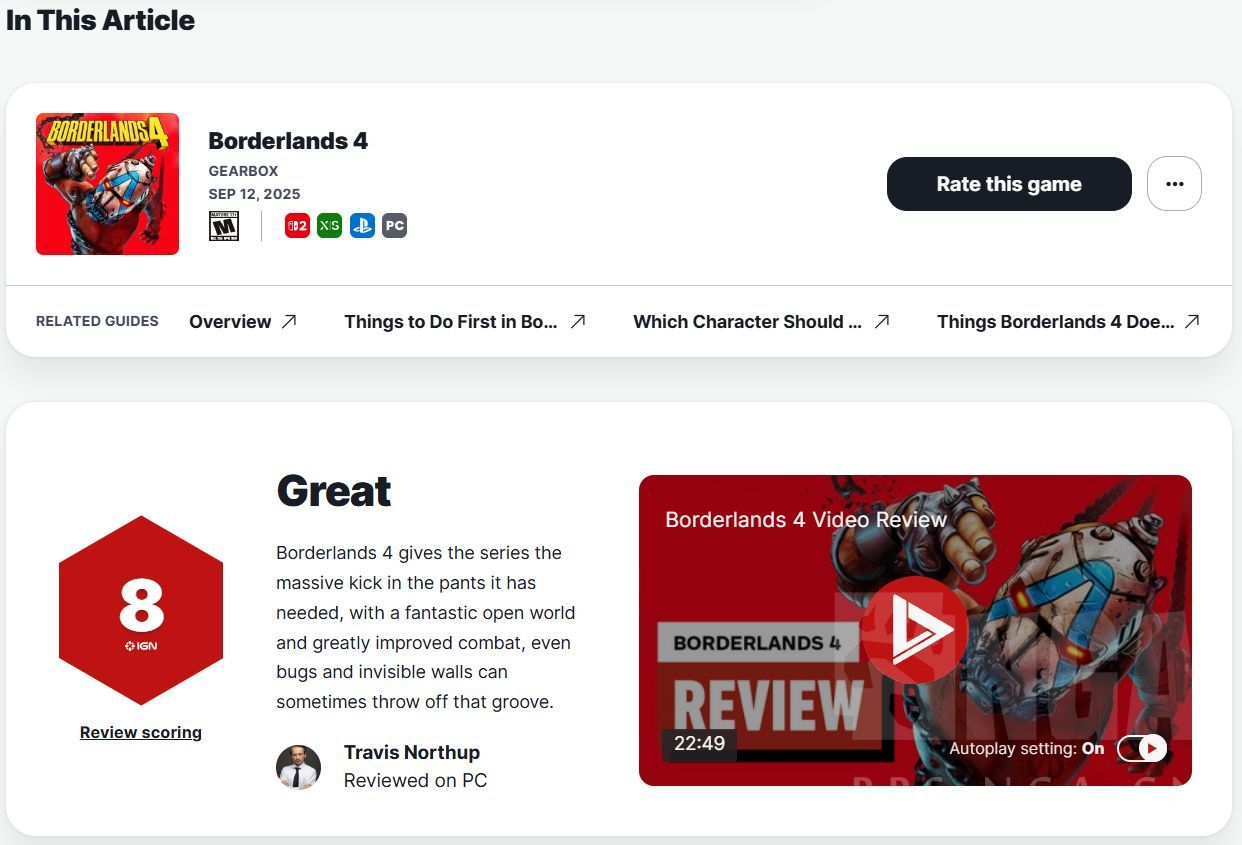Click the Rate this game button
Image resolution: width=1242 pixels, height=845 pixels.
pos(1009,184)
